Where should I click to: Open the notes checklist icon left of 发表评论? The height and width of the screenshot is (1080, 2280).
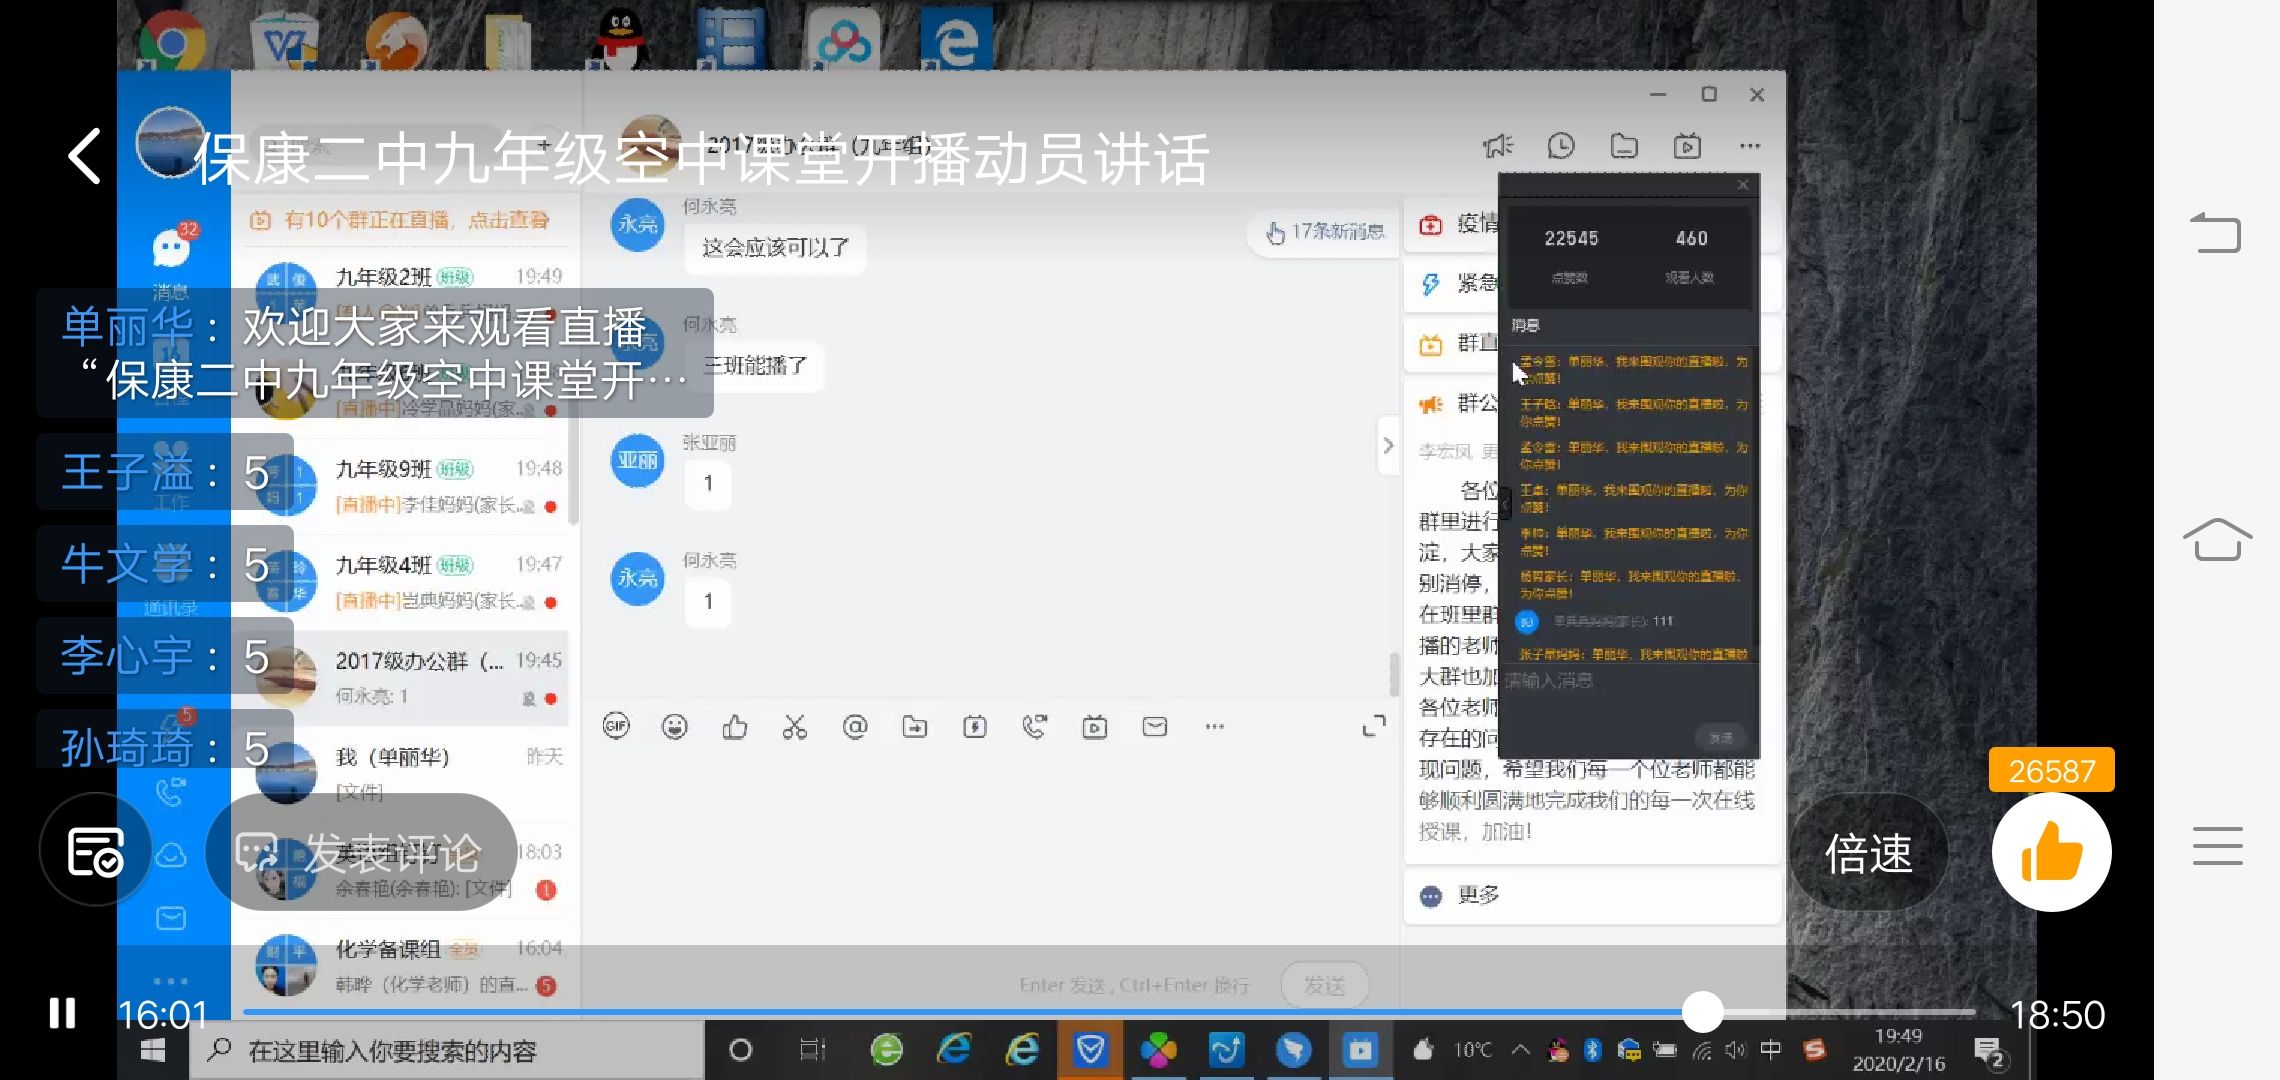96,851
